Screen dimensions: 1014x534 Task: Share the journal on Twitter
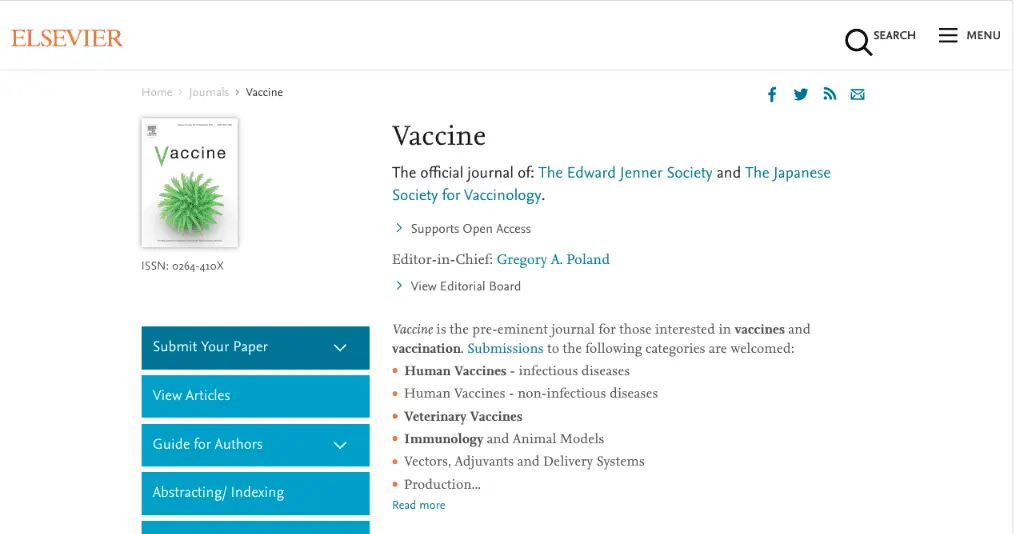[801, 94]
